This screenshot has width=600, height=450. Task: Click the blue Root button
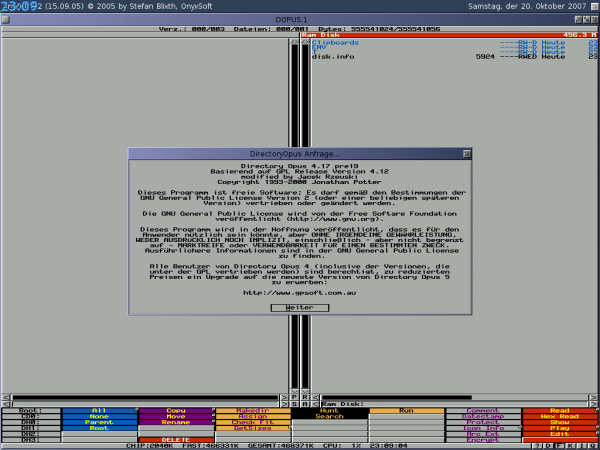(99, 428)
